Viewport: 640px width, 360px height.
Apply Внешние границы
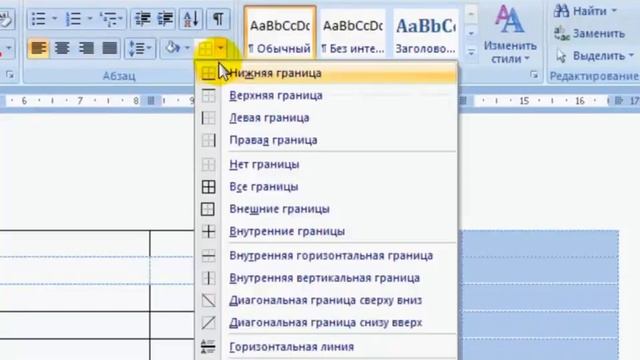326,209
